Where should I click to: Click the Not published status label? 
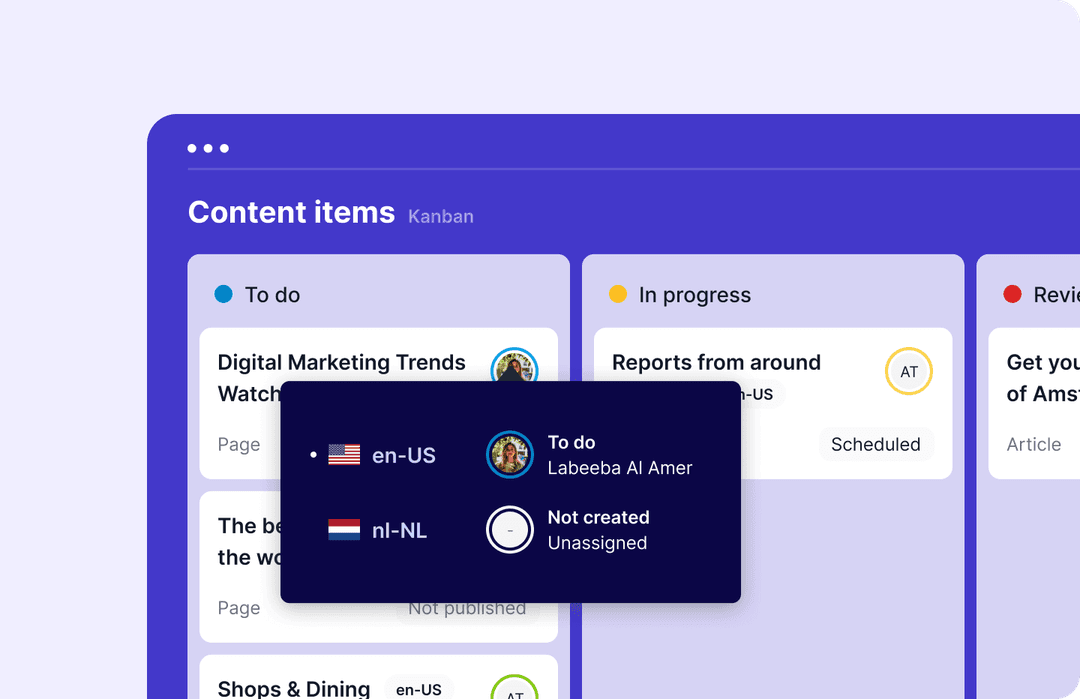[x=467, y=607]
